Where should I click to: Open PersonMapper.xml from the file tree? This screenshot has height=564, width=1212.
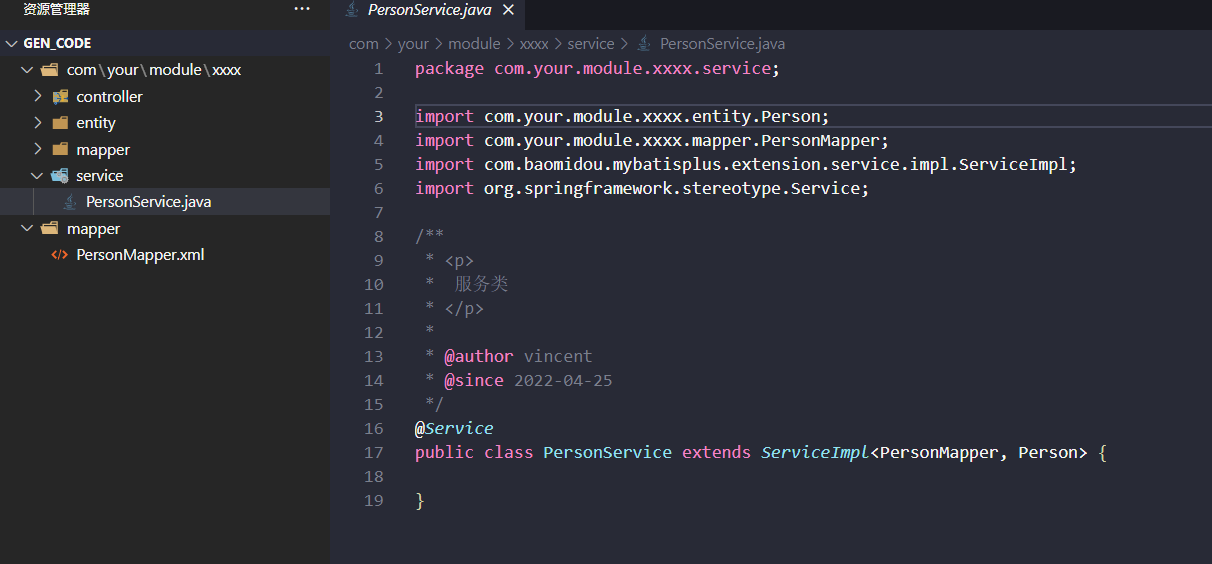click(140, 255)
